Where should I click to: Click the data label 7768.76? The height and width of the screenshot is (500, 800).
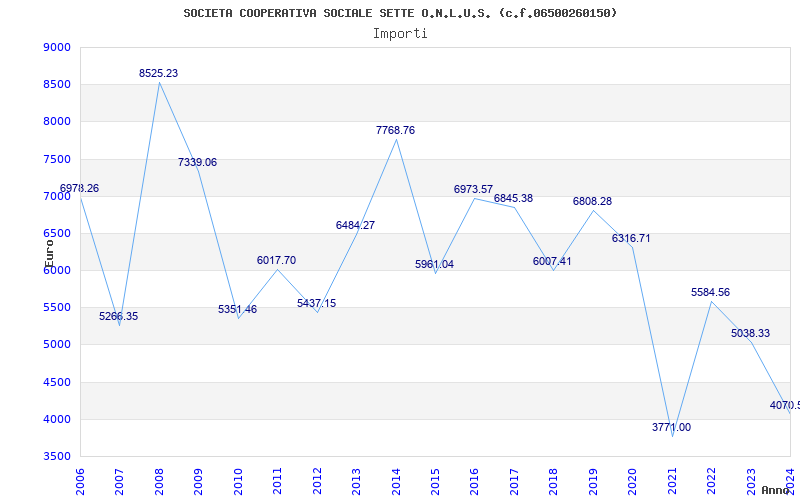pyautogui.click(x=395, y=130)
